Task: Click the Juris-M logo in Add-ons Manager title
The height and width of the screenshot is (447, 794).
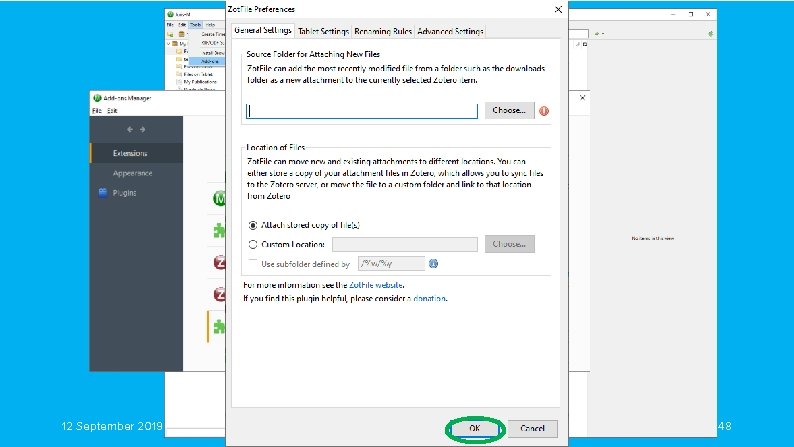Action: (x=97, y=98)
